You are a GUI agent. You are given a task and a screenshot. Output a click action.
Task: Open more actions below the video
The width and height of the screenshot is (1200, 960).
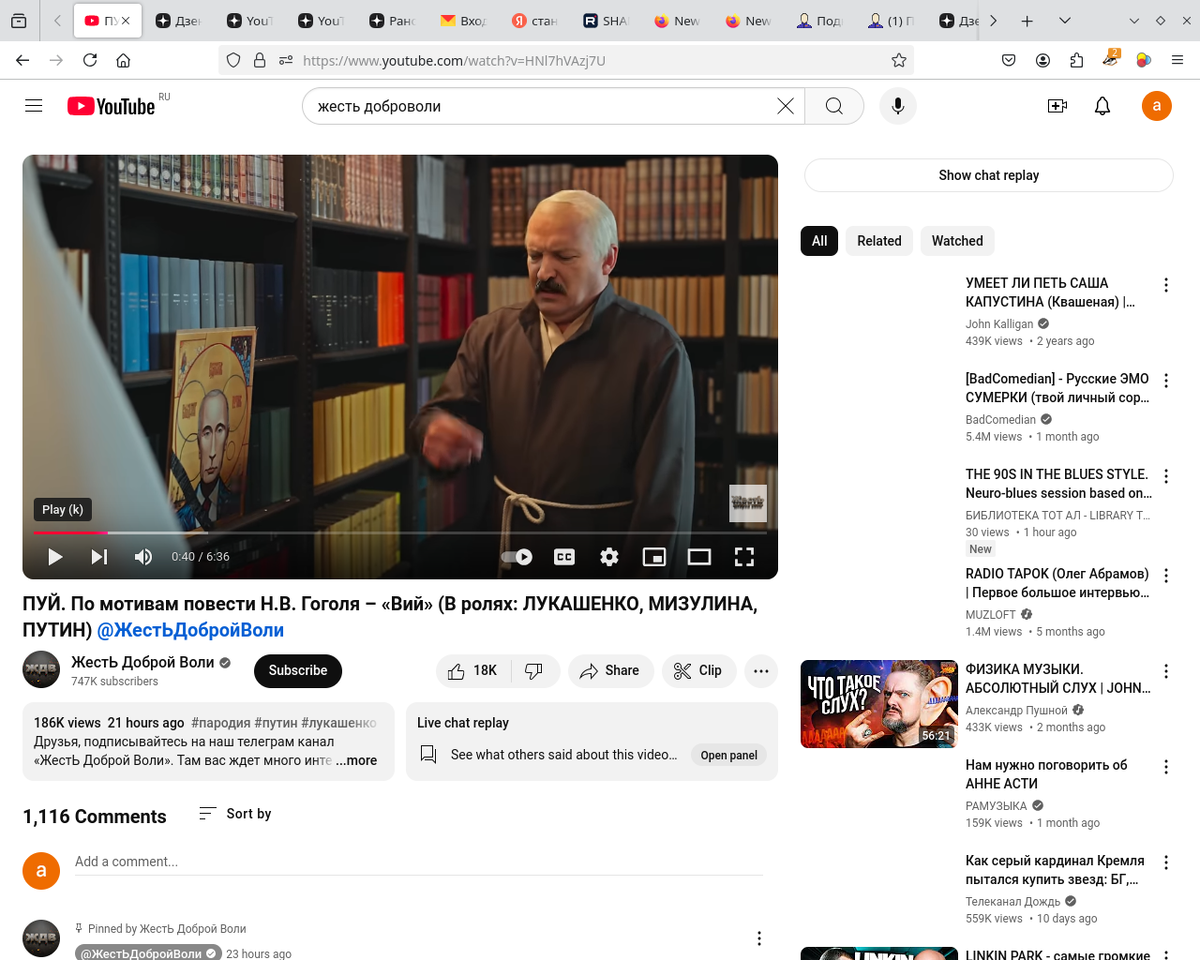[761, 671]
